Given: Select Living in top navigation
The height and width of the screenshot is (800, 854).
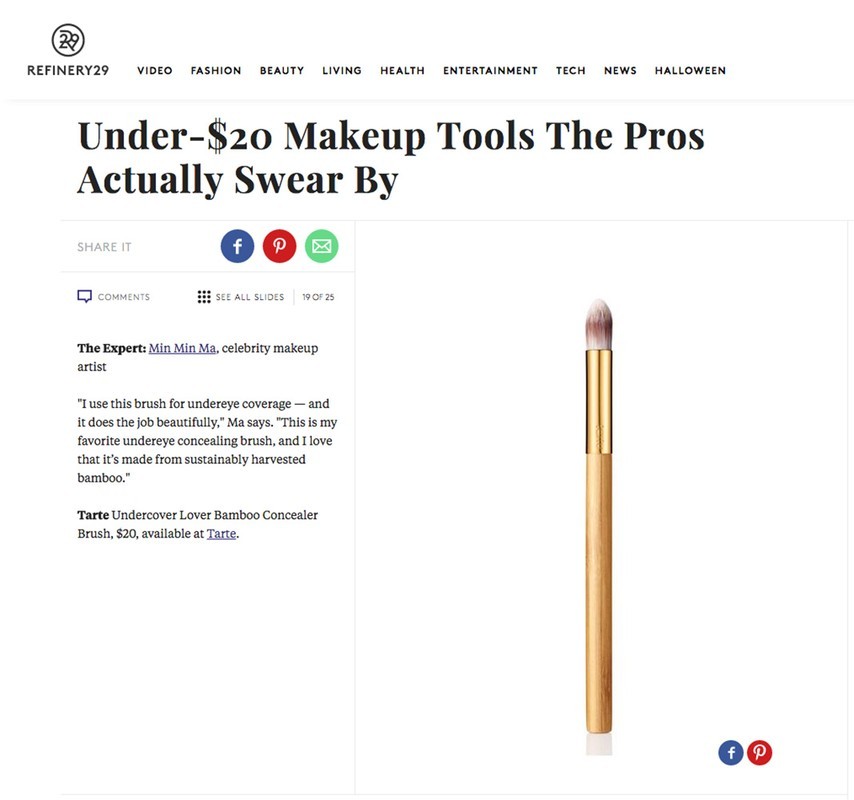Looking at the screenshot, I should 341,71.
